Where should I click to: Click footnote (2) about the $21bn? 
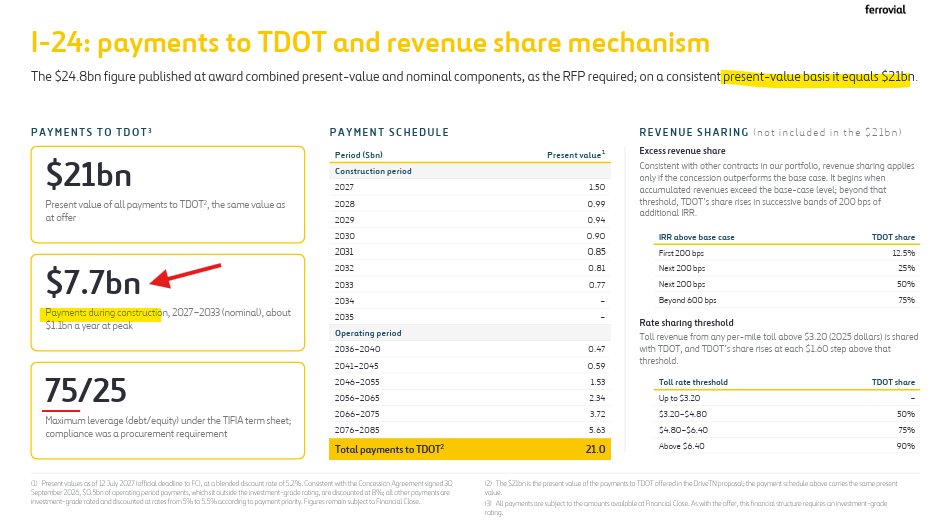(691, 487)
